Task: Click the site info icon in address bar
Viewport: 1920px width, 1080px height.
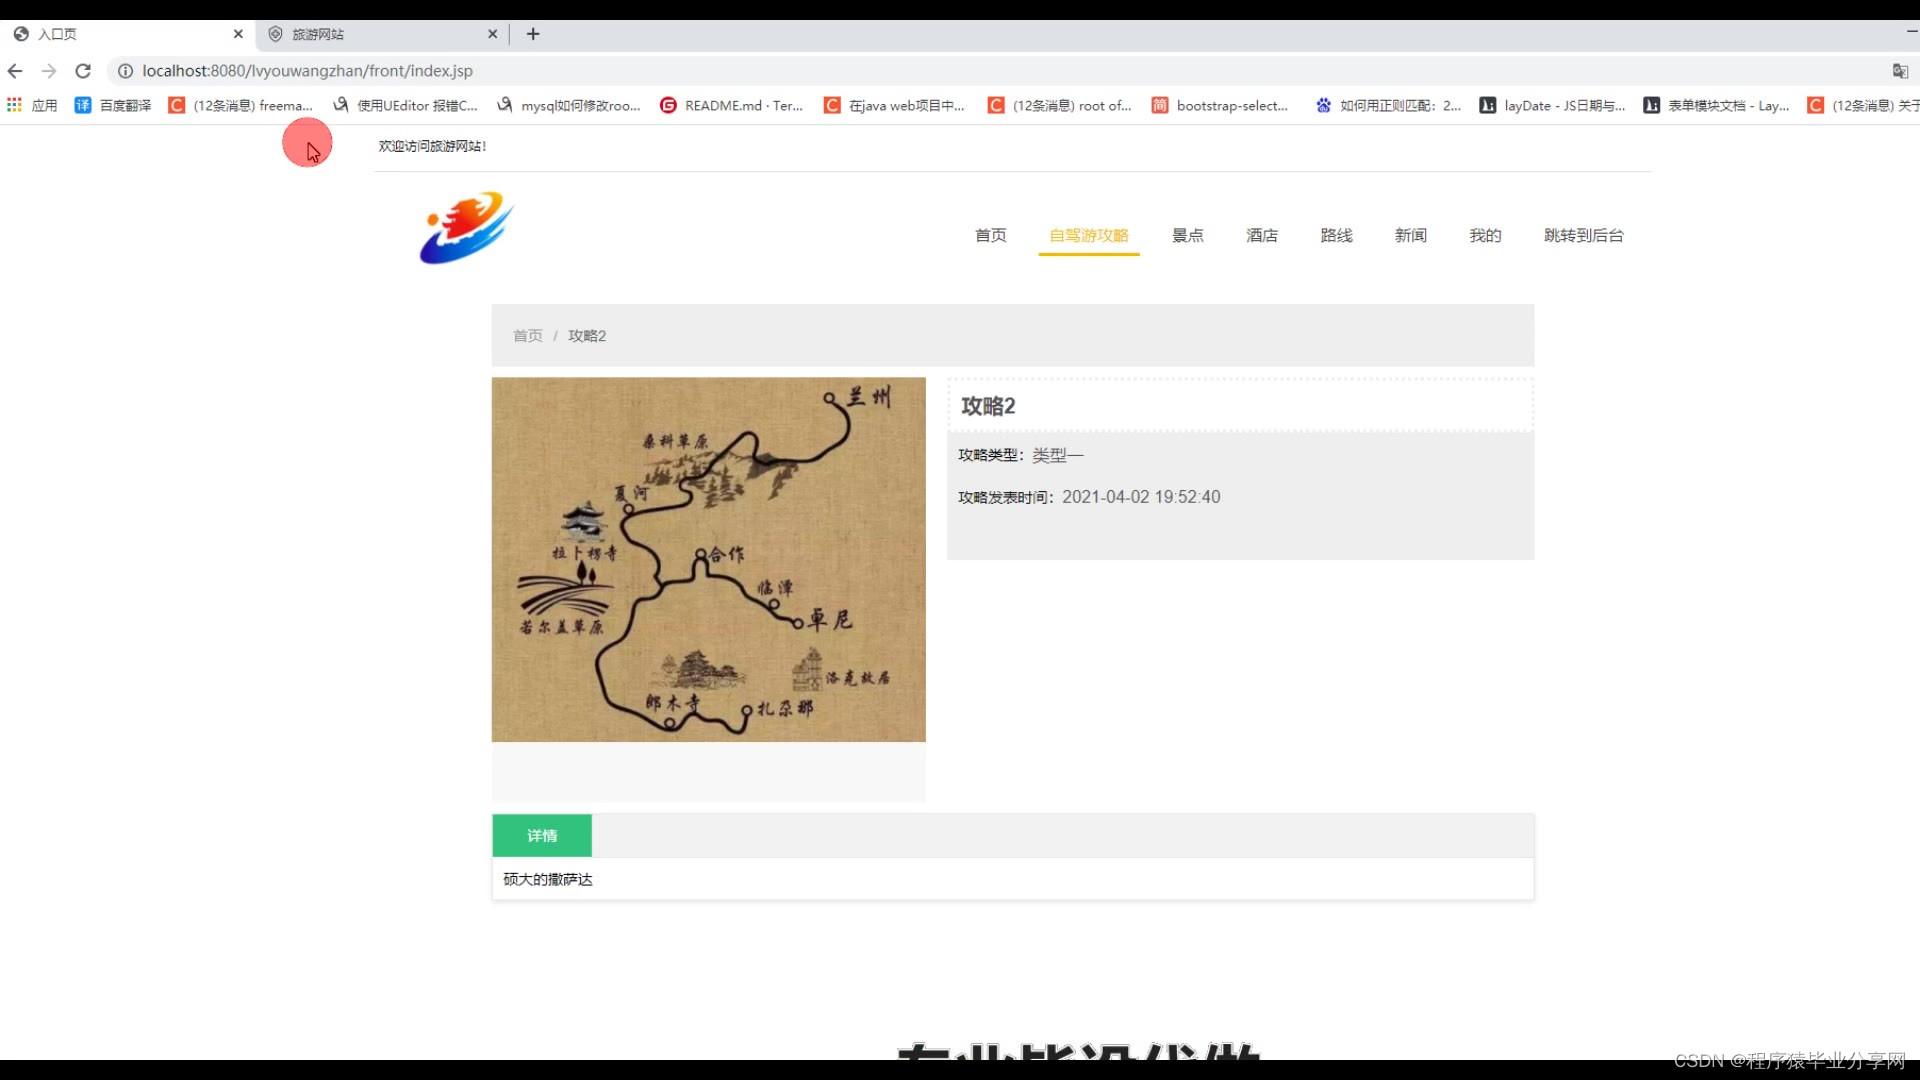Action: [125, 71]
